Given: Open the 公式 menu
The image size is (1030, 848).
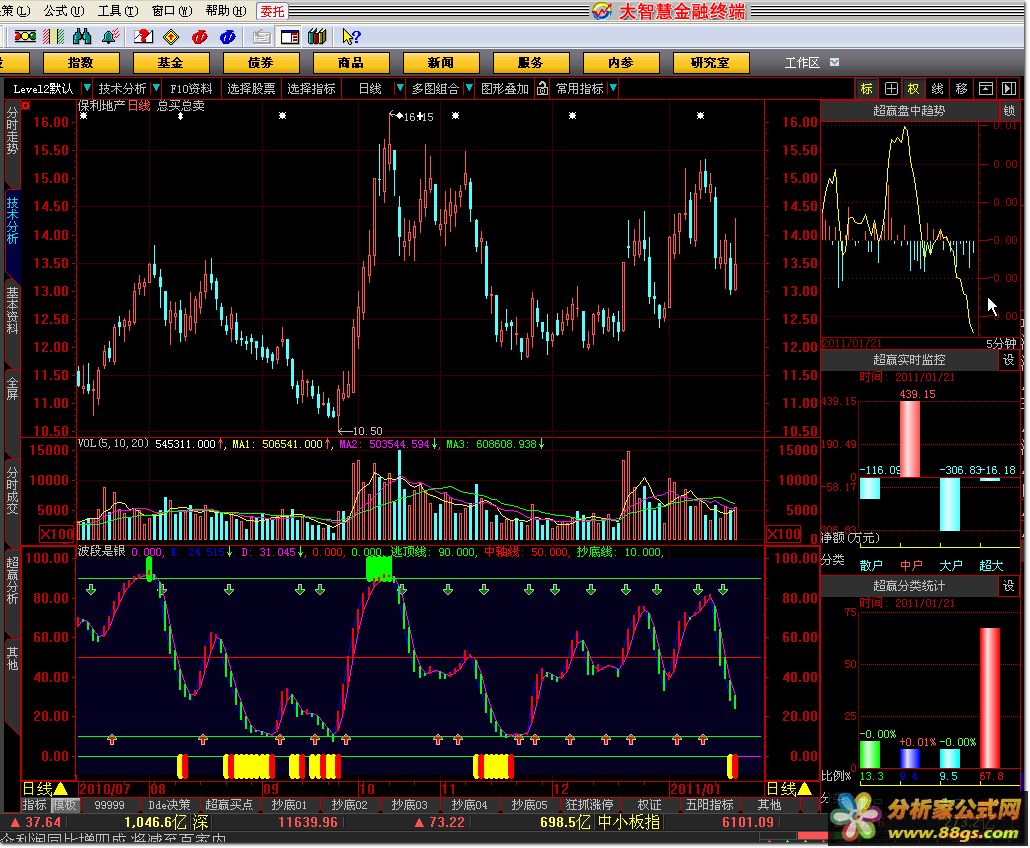Looking at the screenshot, I should pyautogui.click(x=64, y=11).
